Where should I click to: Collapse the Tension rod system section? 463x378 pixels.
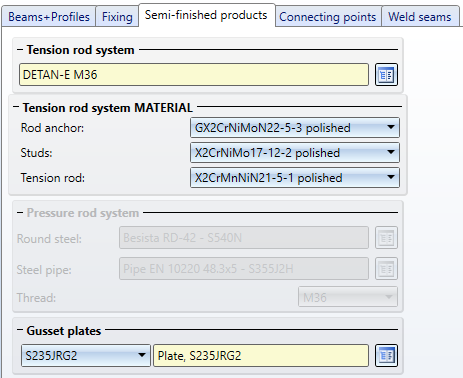tap(20, 50)
